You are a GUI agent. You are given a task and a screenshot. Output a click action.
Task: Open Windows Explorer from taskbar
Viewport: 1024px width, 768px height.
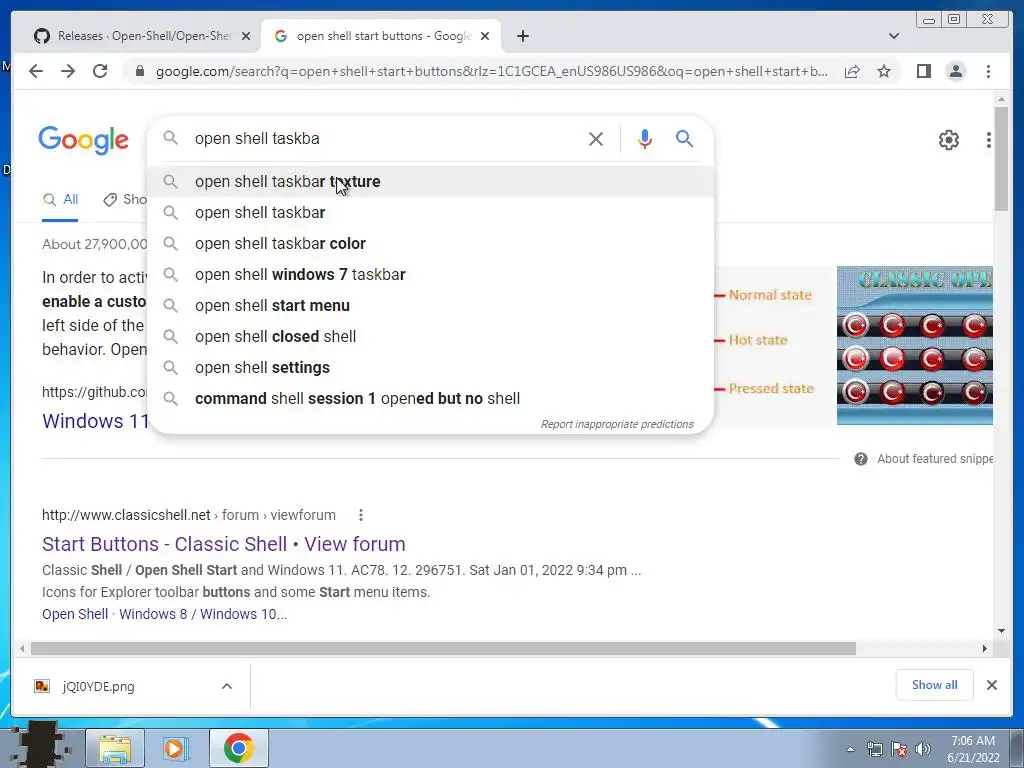coord(115,748)
